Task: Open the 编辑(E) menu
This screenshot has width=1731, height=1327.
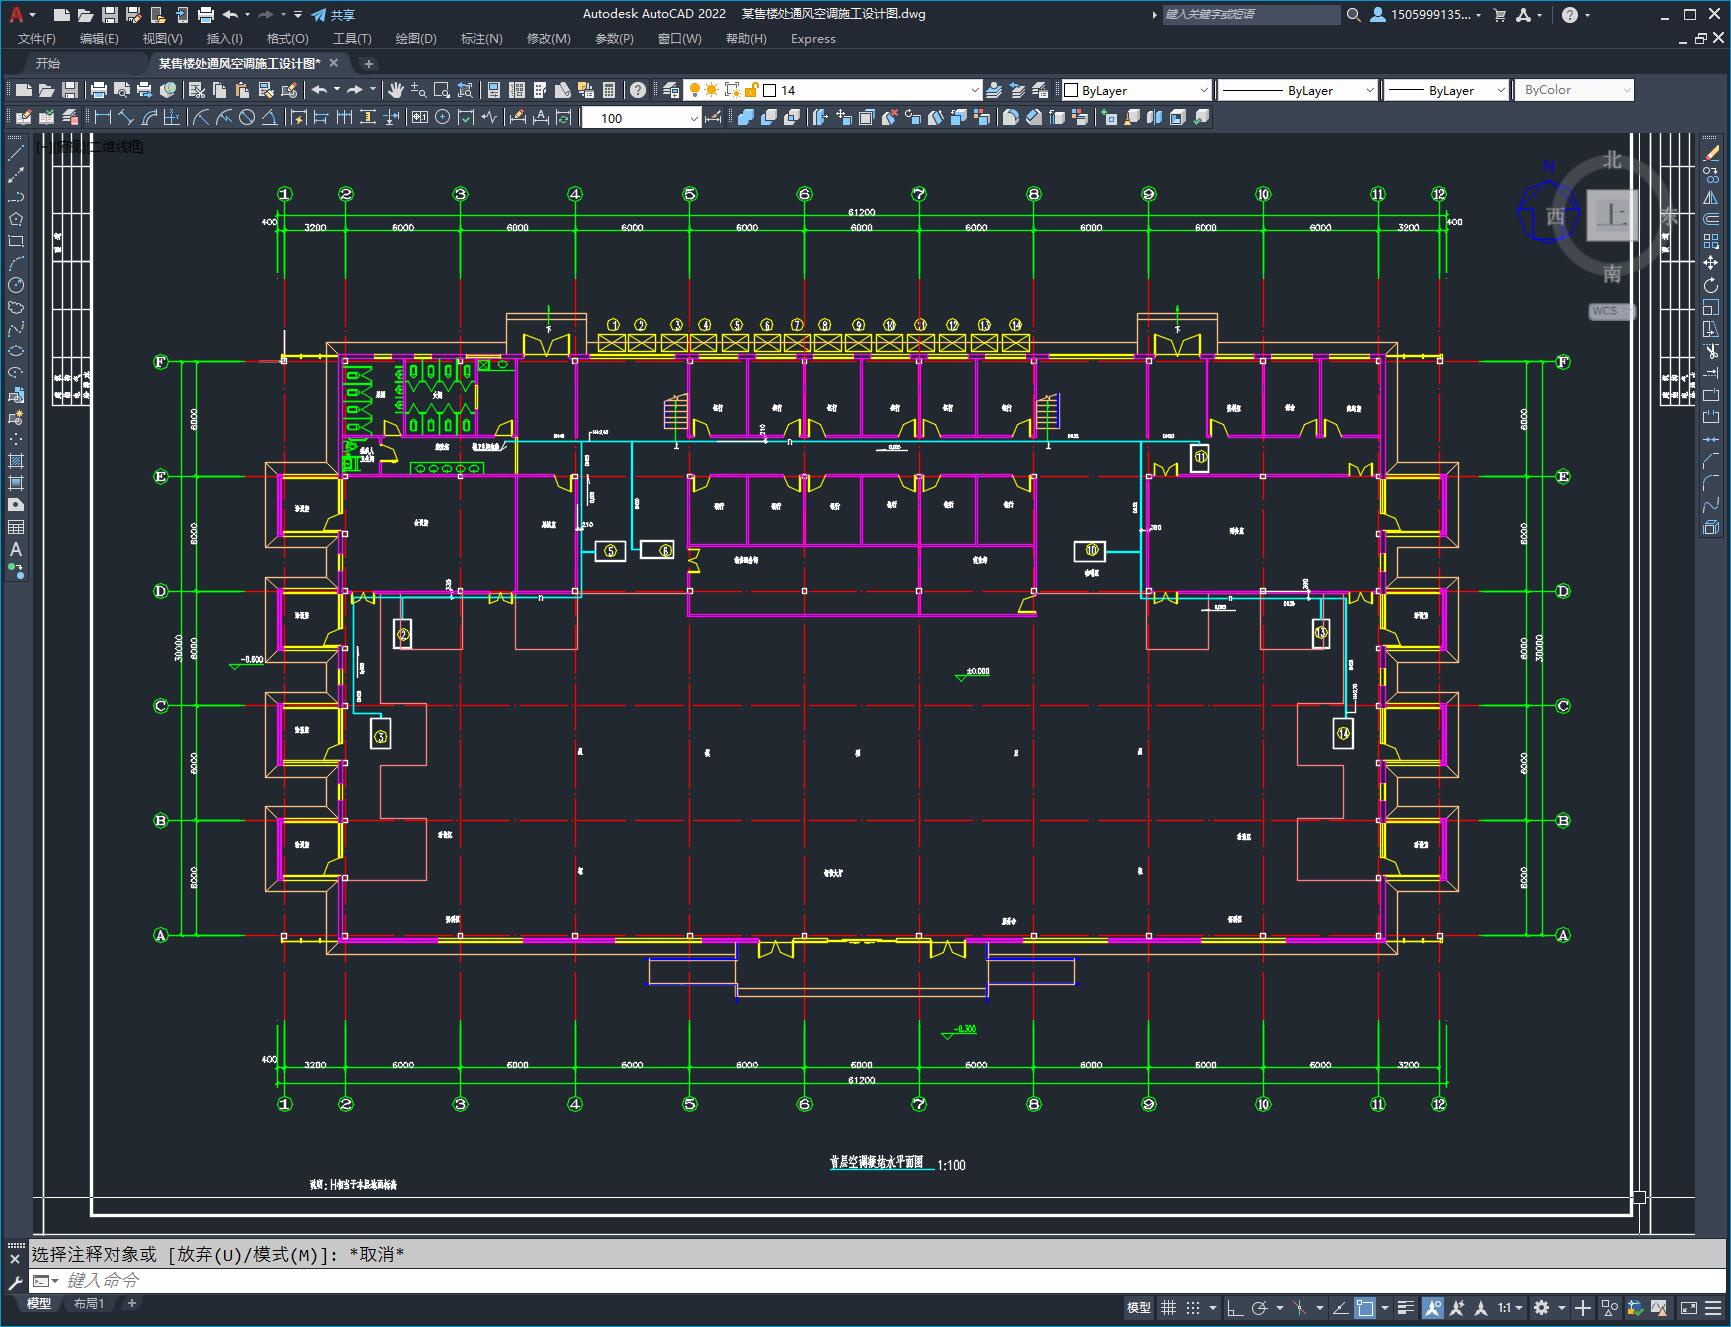Action: [x=99, y=38]
